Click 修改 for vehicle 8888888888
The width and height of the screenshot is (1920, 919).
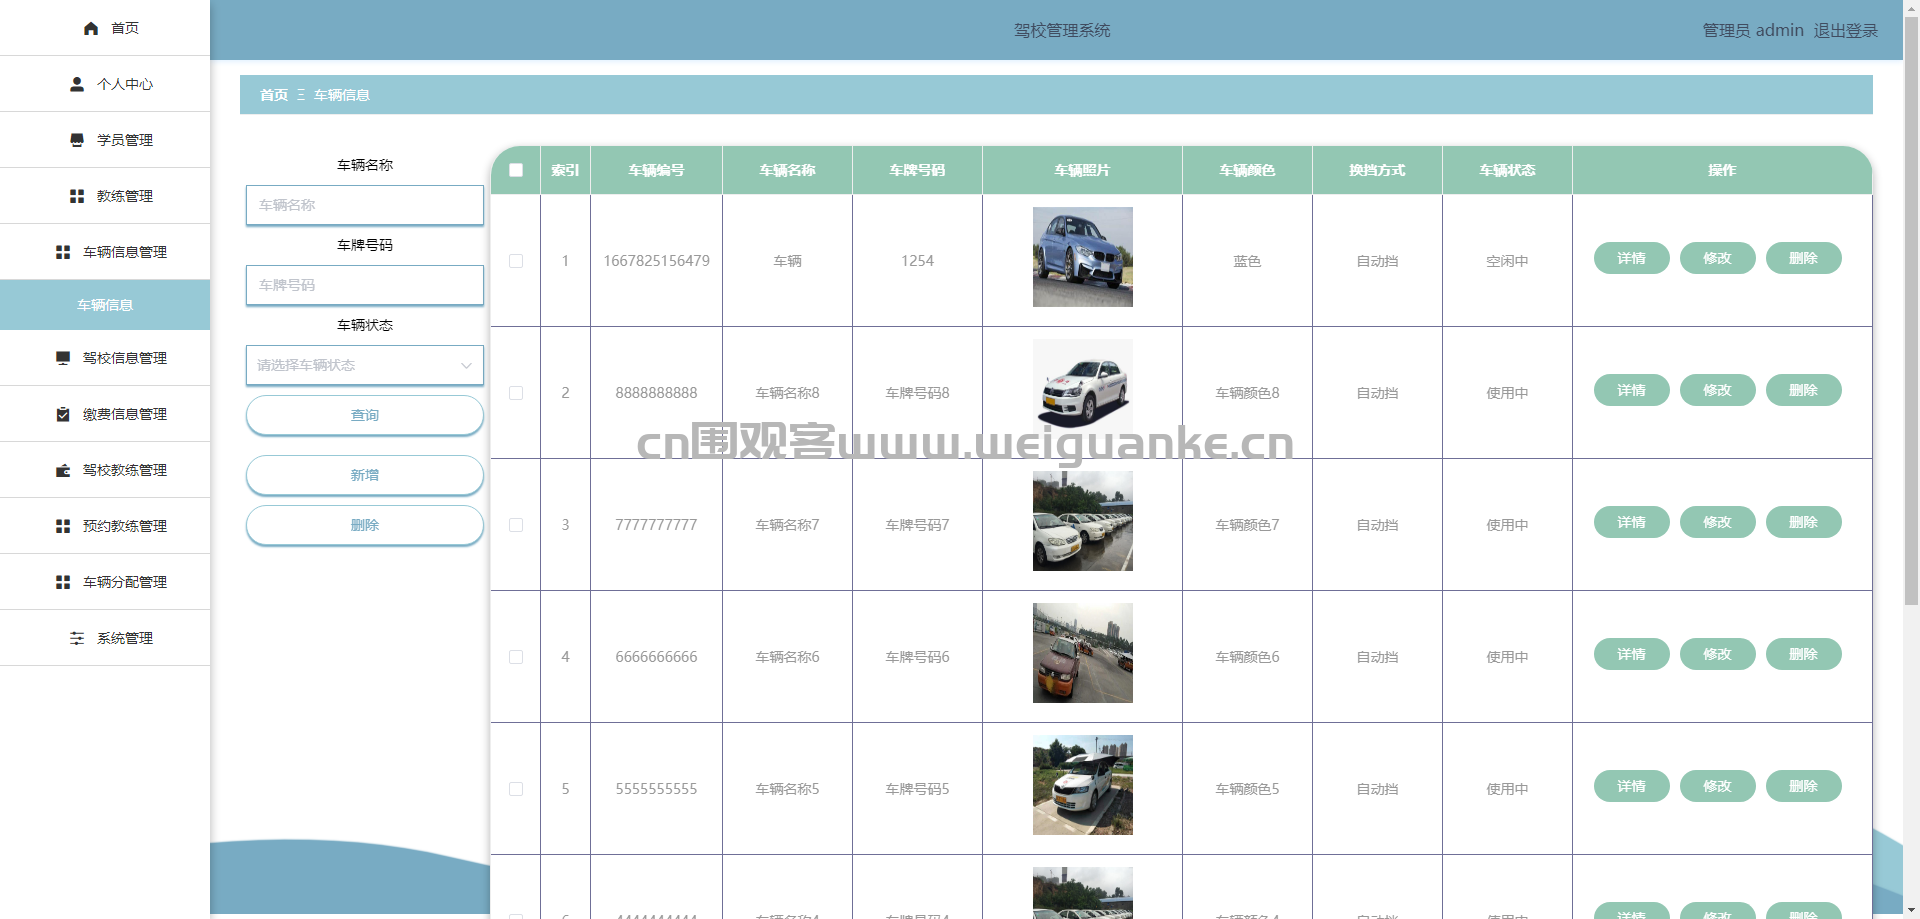(x=1717, y=390)
